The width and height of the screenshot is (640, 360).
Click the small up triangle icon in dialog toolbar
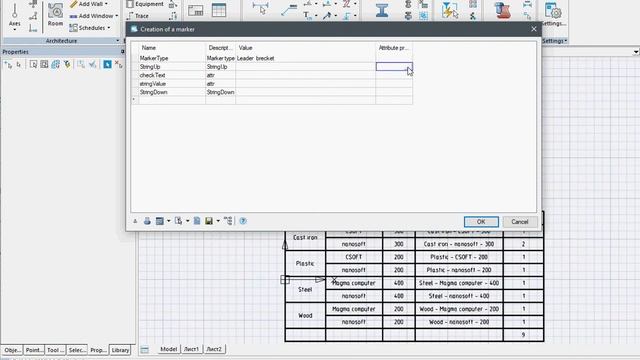click(x=135, y=221)
